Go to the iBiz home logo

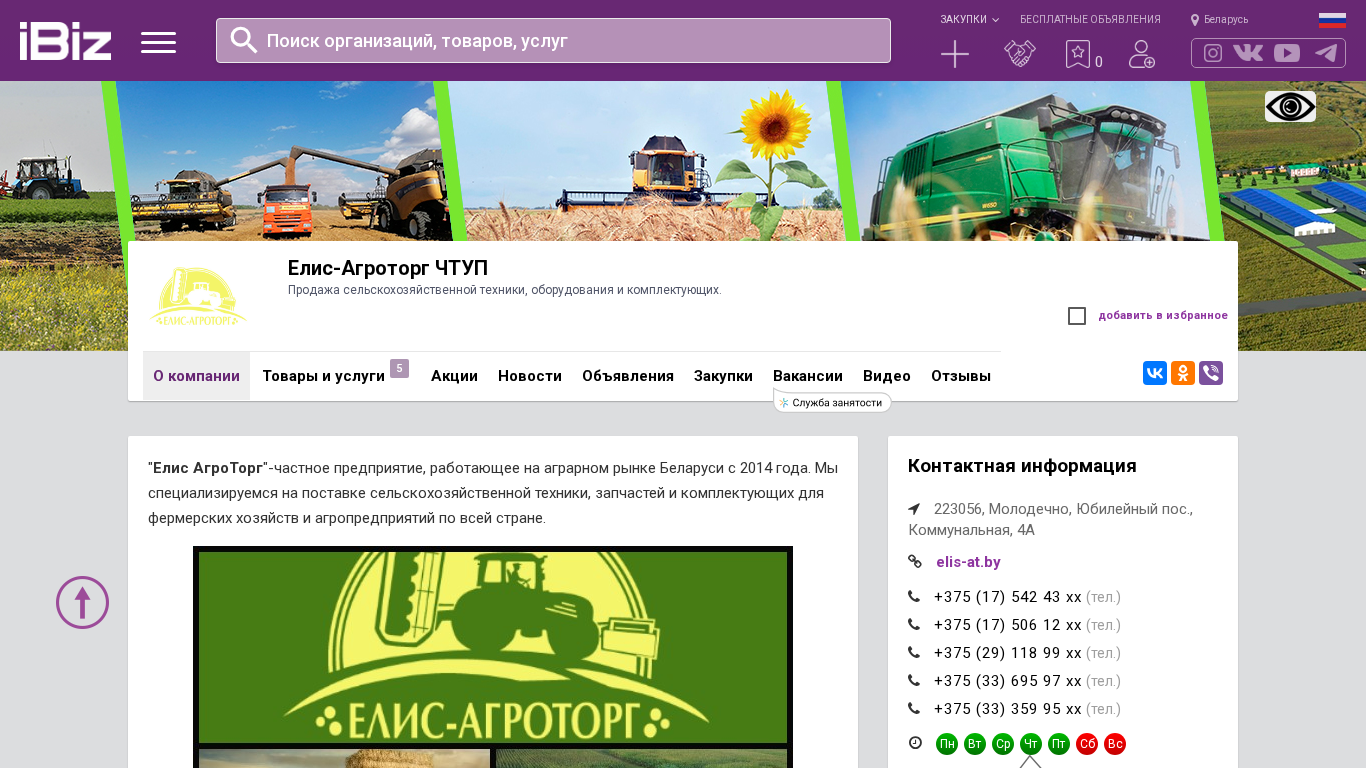tap(66, 41)
